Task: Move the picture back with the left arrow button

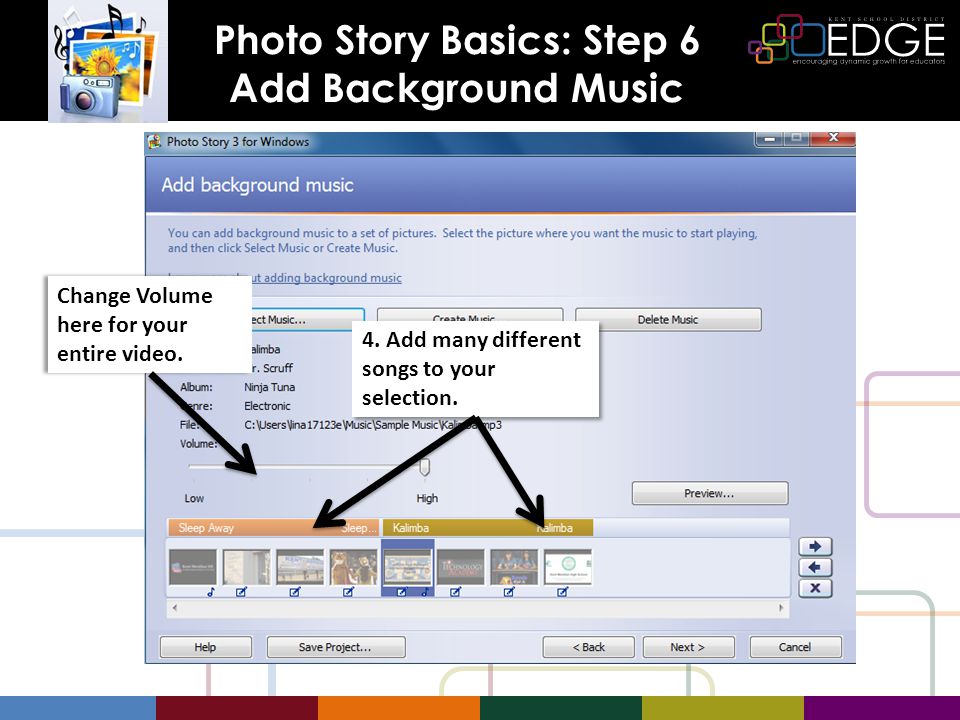Action: [x=815, y=568]
